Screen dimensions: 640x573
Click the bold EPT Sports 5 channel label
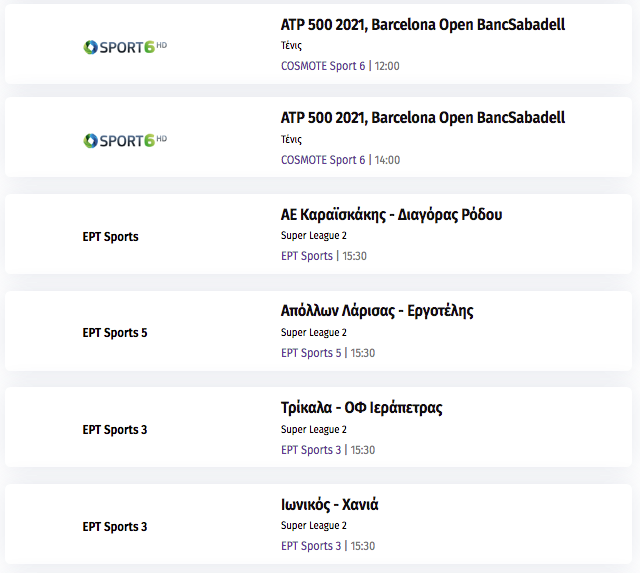coord(115,333)
